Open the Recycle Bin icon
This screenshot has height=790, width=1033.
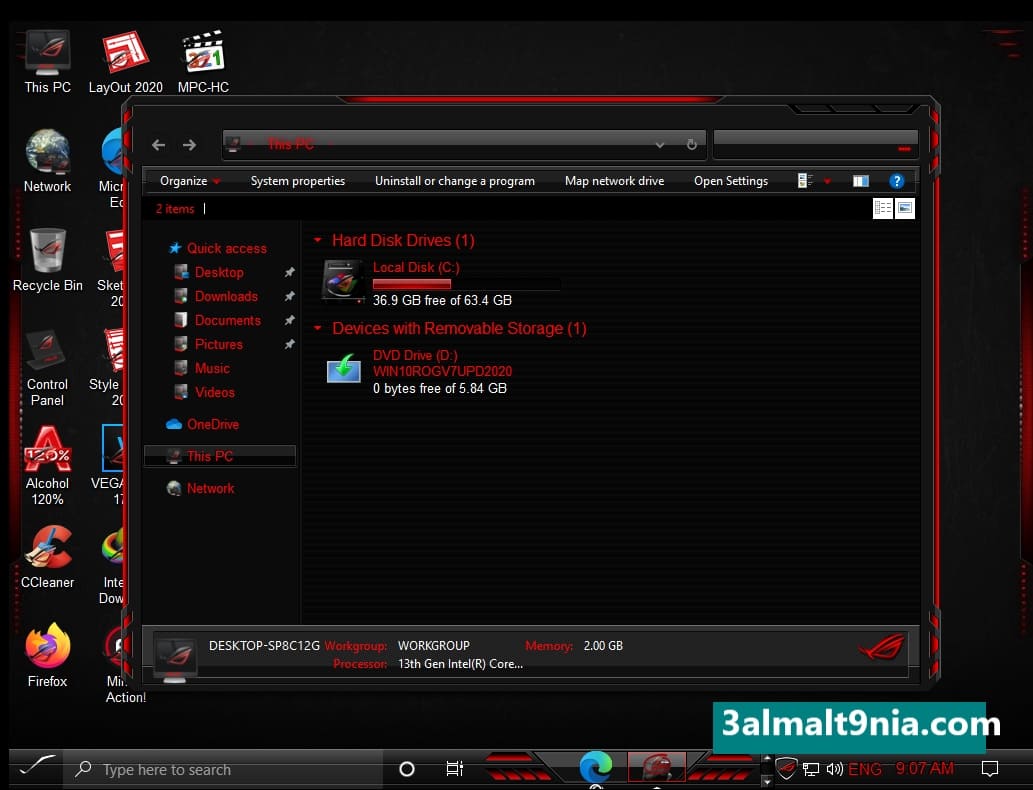pyautogui.click(x=47, y=260)
